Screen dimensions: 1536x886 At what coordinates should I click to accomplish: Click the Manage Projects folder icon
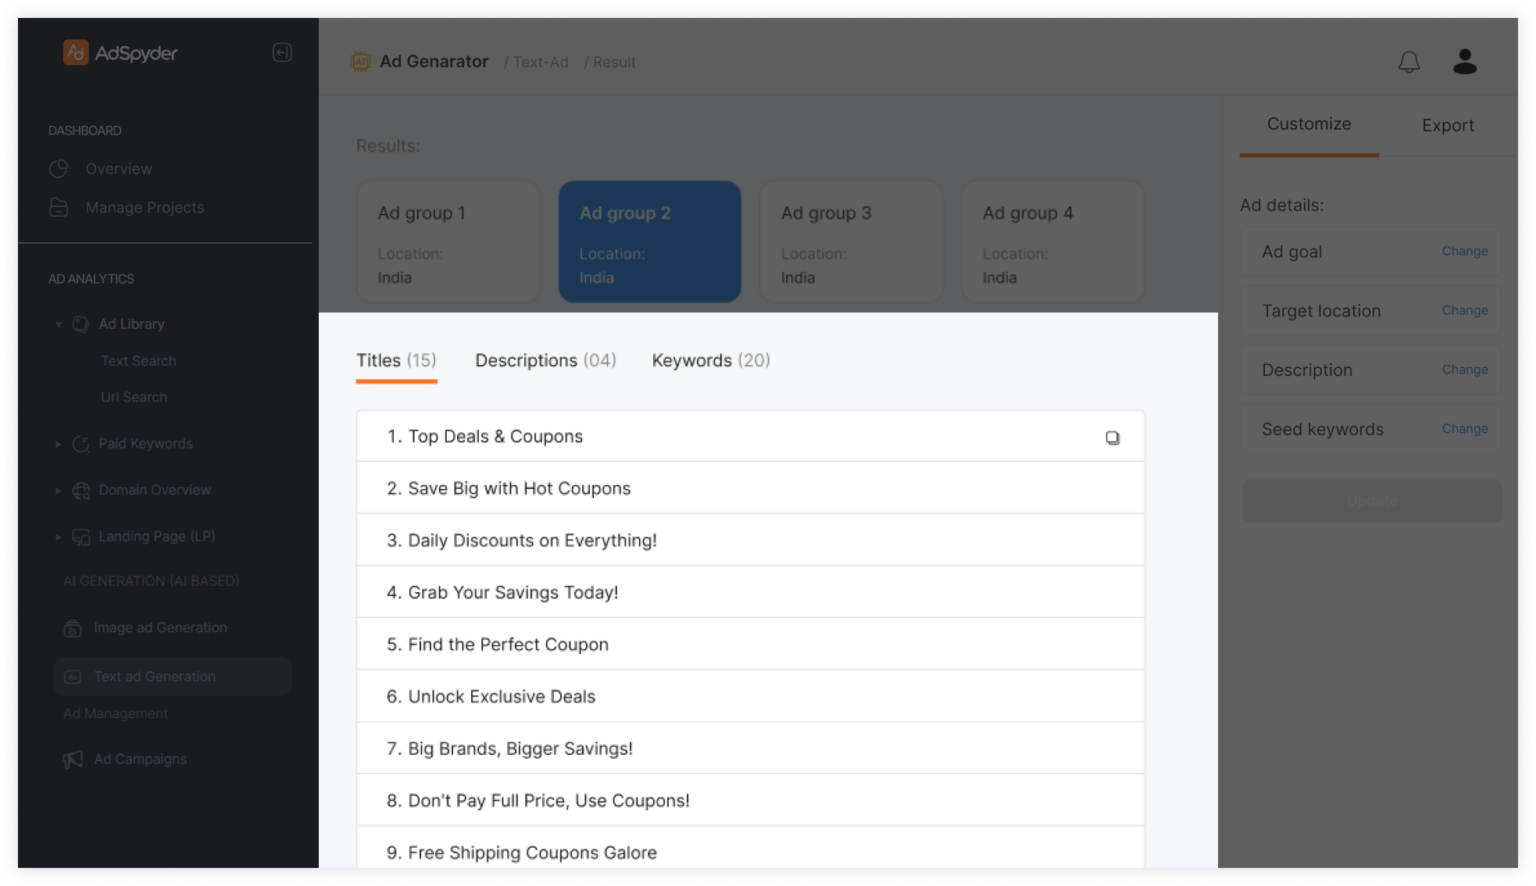point(59,208)
